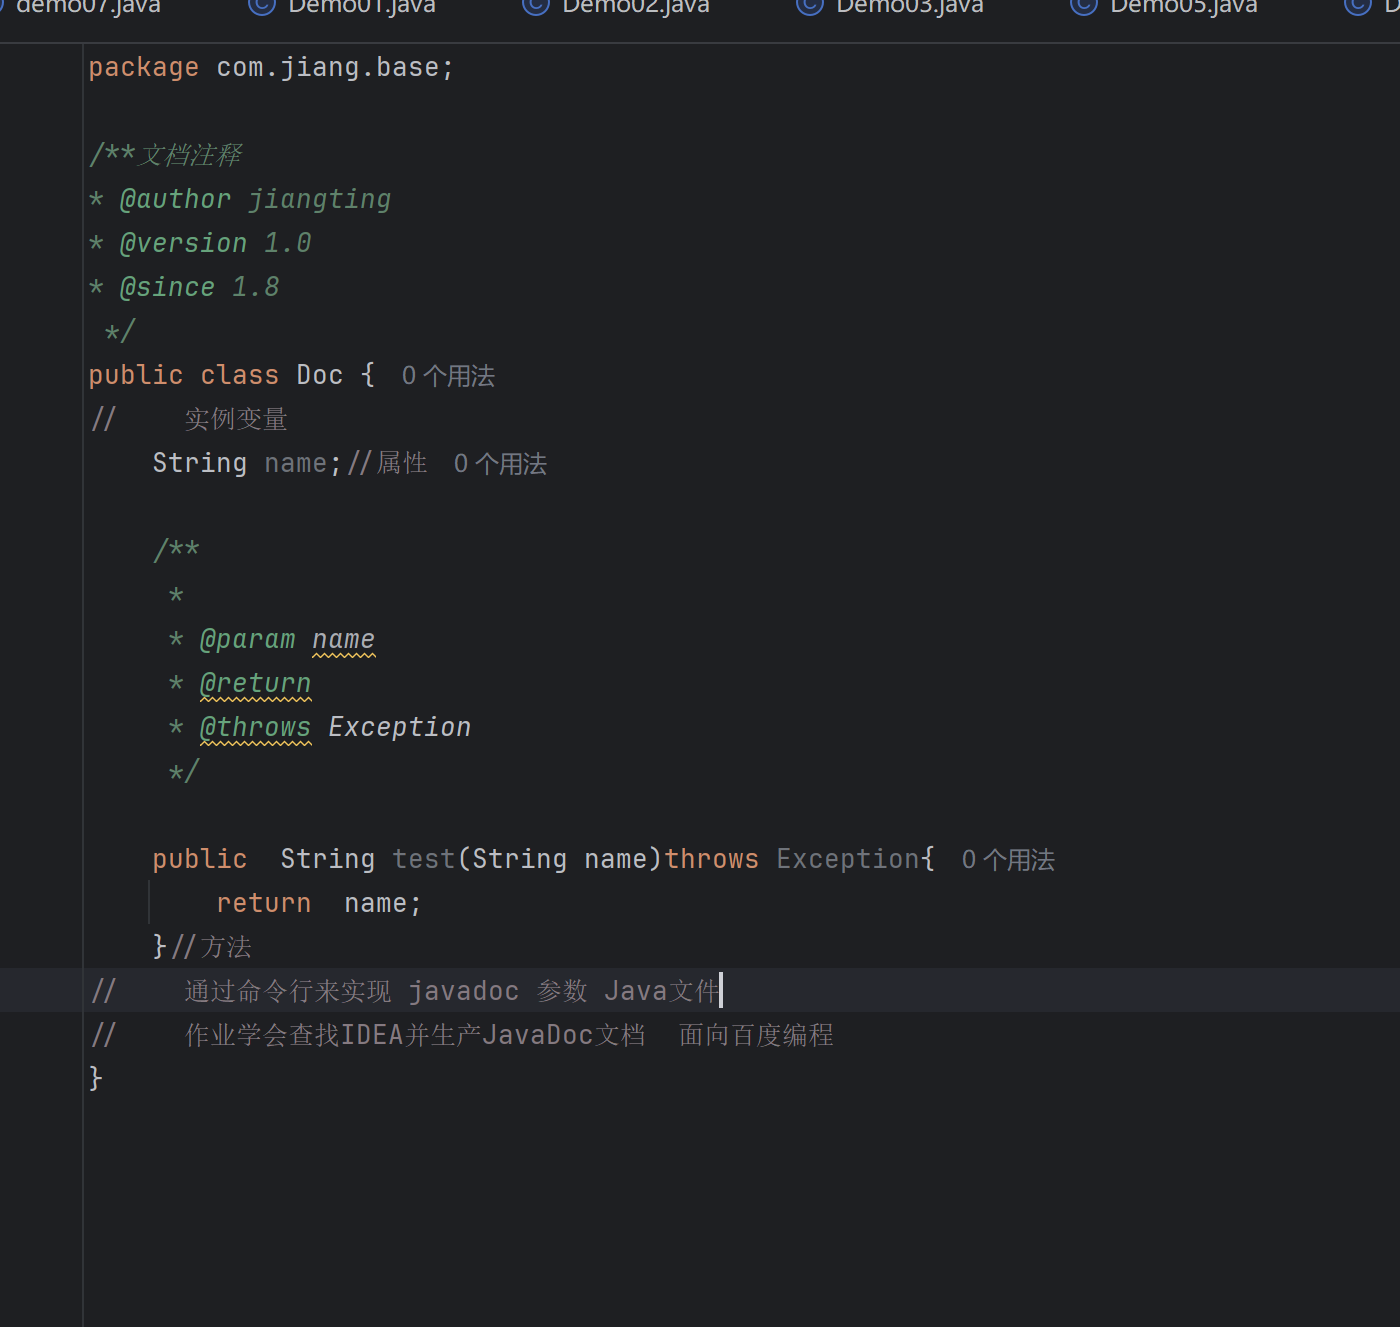The image size is (1400, 1327).
Task: Click the class icon on Demo02.java tab
Action: point(536,7)
